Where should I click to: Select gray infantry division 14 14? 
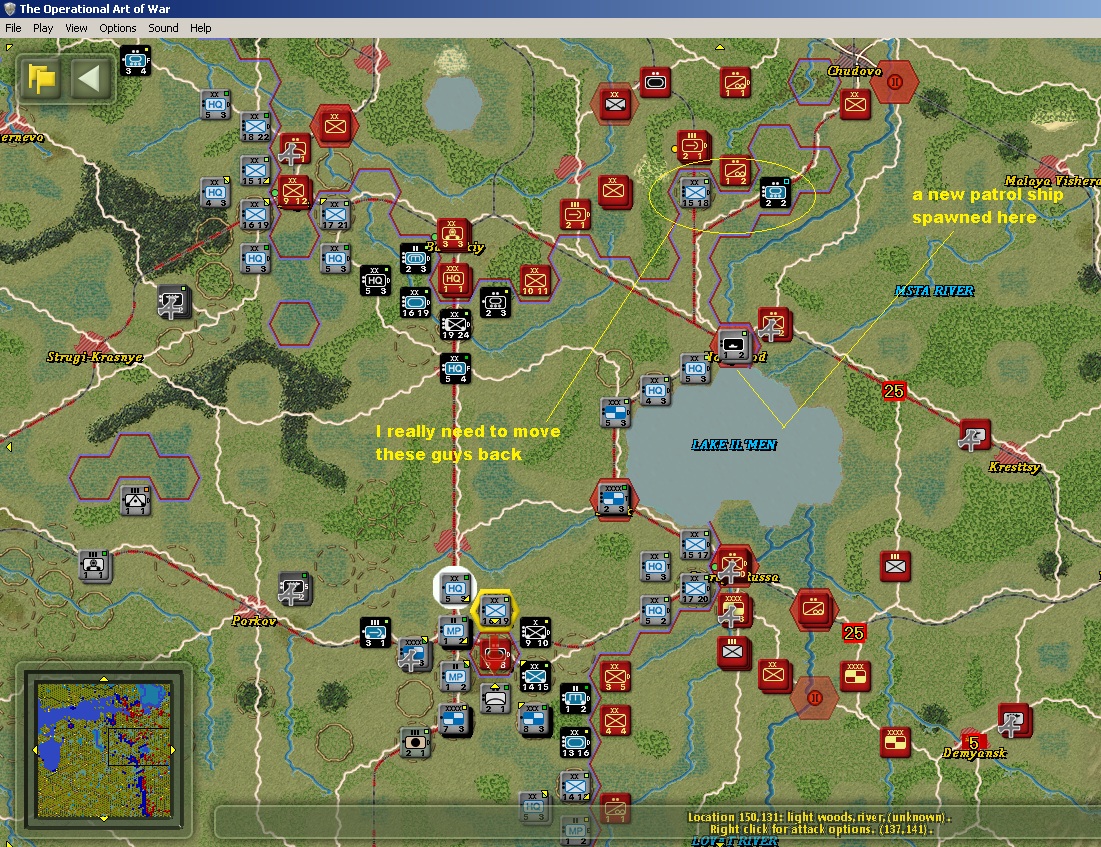pos(575,787)
